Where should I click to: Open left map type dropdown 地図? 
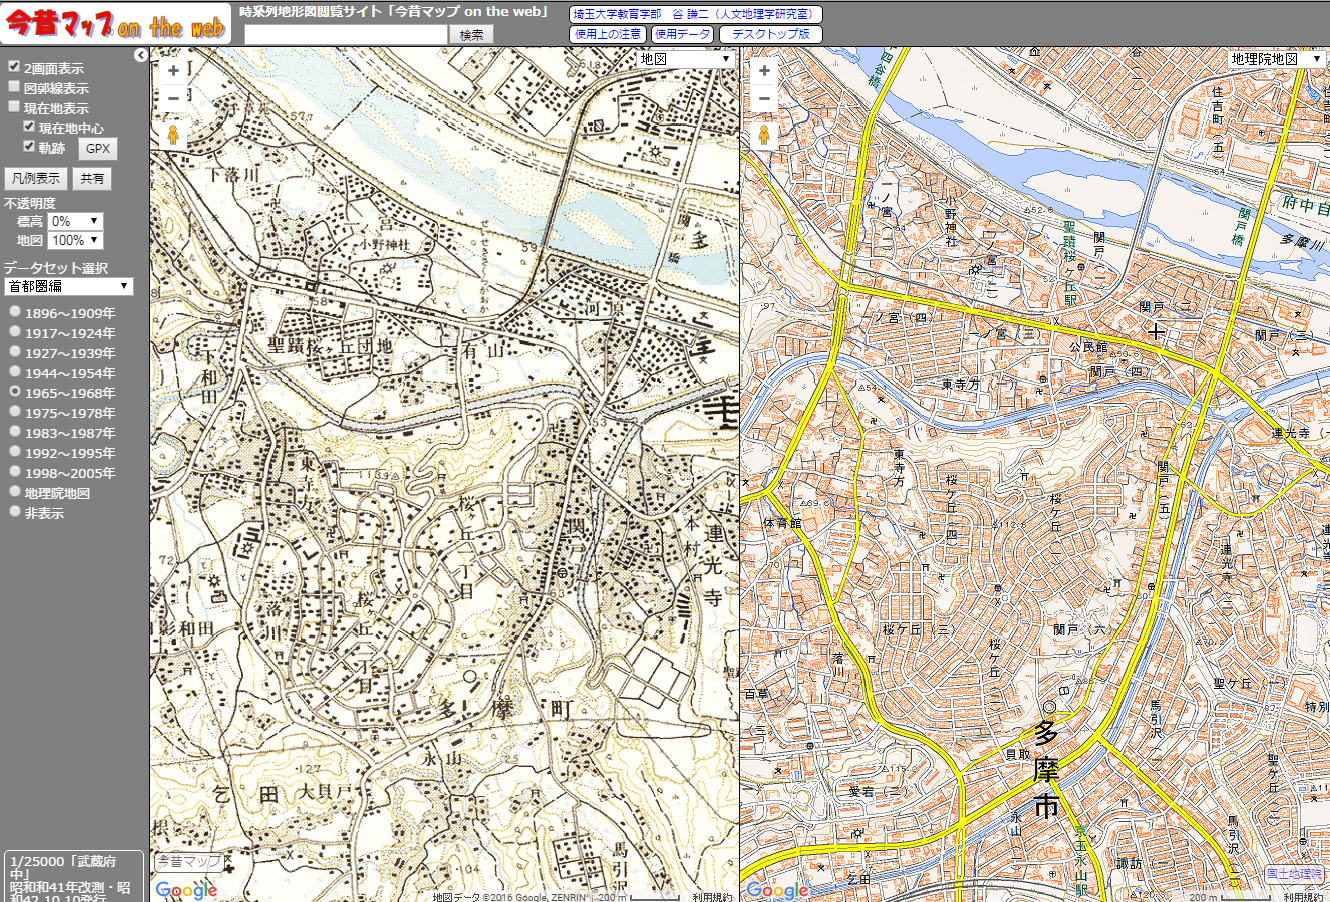click(x=686, y=59)
